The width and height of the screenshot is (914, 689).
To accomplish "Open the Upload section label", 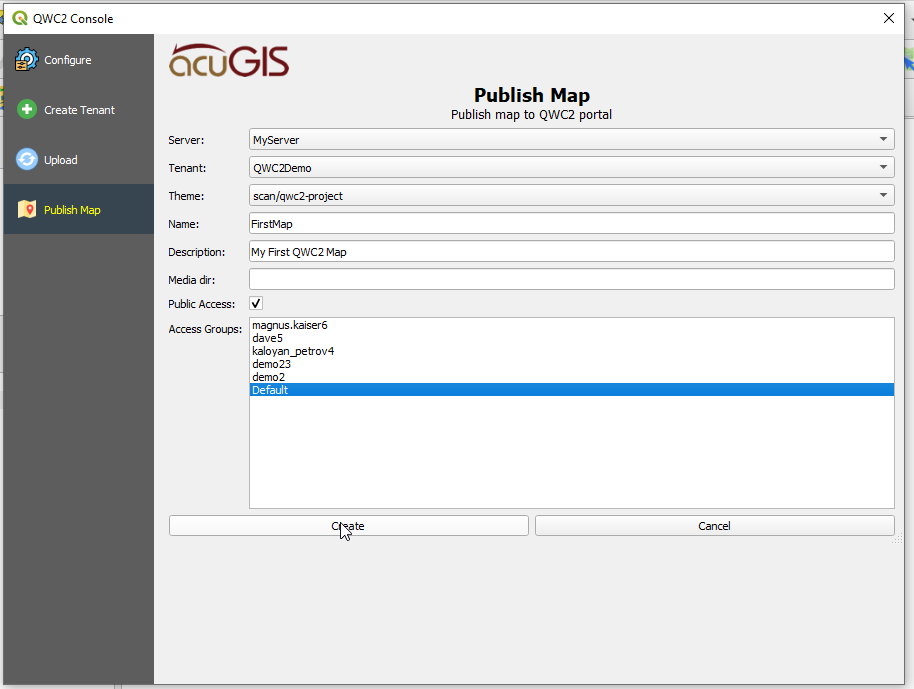I will pos(60,160).
